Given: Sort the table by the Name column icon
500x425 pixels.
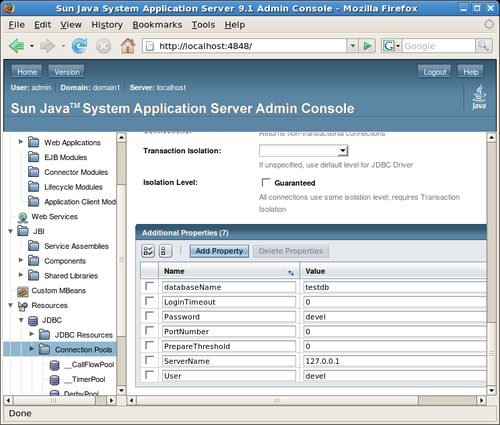Looking at the screenshot, I should point(291,273).
